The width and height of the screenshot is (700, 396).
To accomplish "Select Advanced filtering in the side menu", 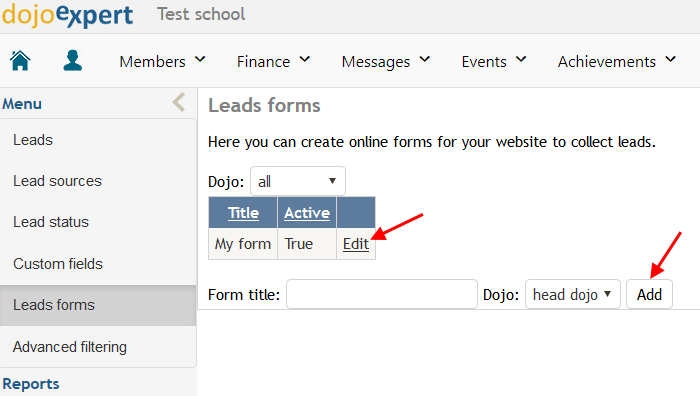I will tap(98, 346).
